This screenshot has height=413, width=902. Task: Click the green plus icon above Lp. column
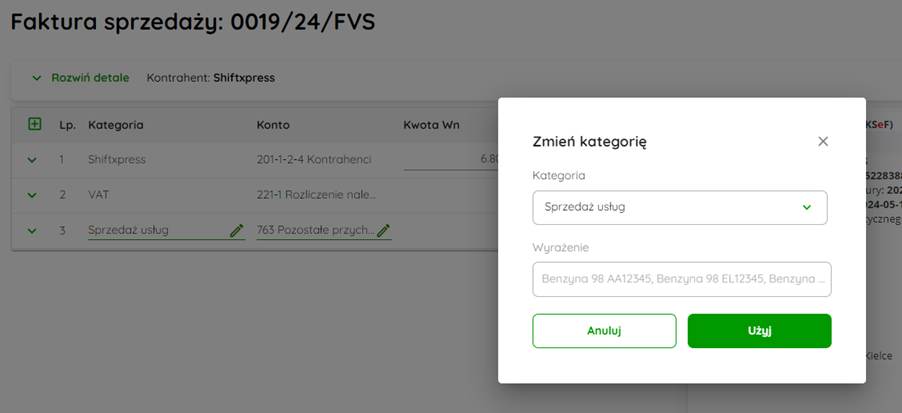tap(35, 124)
